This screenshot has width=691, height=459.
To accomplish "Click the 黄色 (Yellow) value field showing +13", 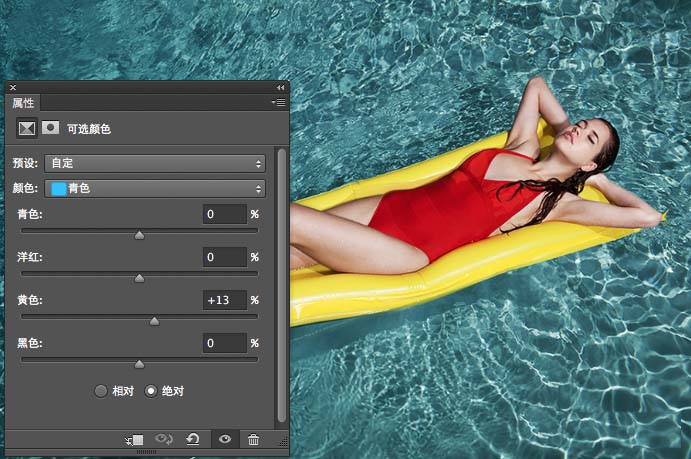I will point(224,300).
